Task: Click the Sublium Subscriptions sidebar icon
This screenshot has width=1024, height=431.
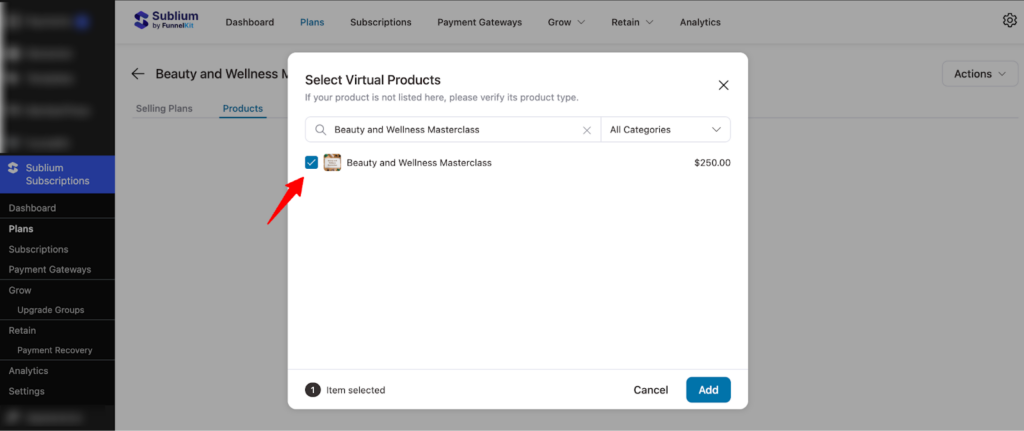Action: pos(13,168)
